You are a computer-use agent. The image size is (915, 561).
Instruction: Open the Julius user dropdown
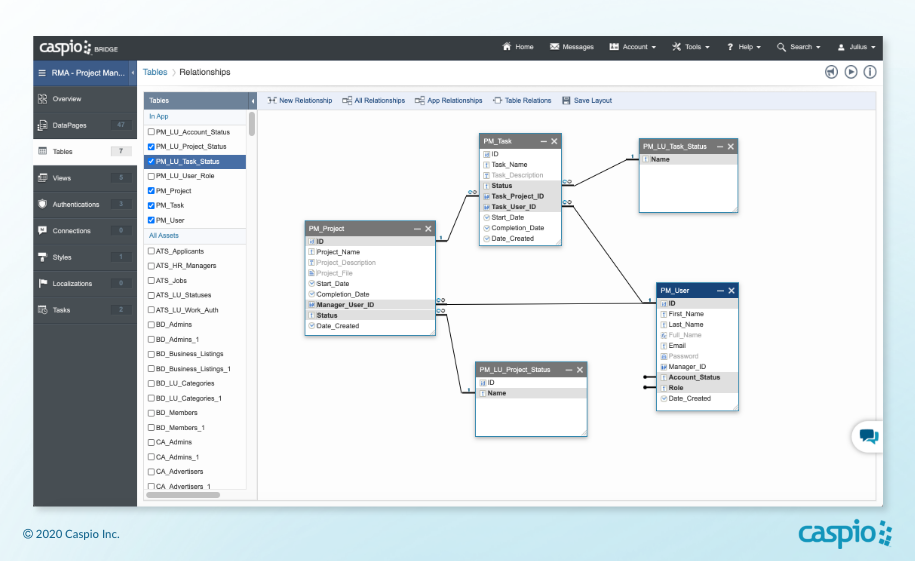click(x=857, y=47)
